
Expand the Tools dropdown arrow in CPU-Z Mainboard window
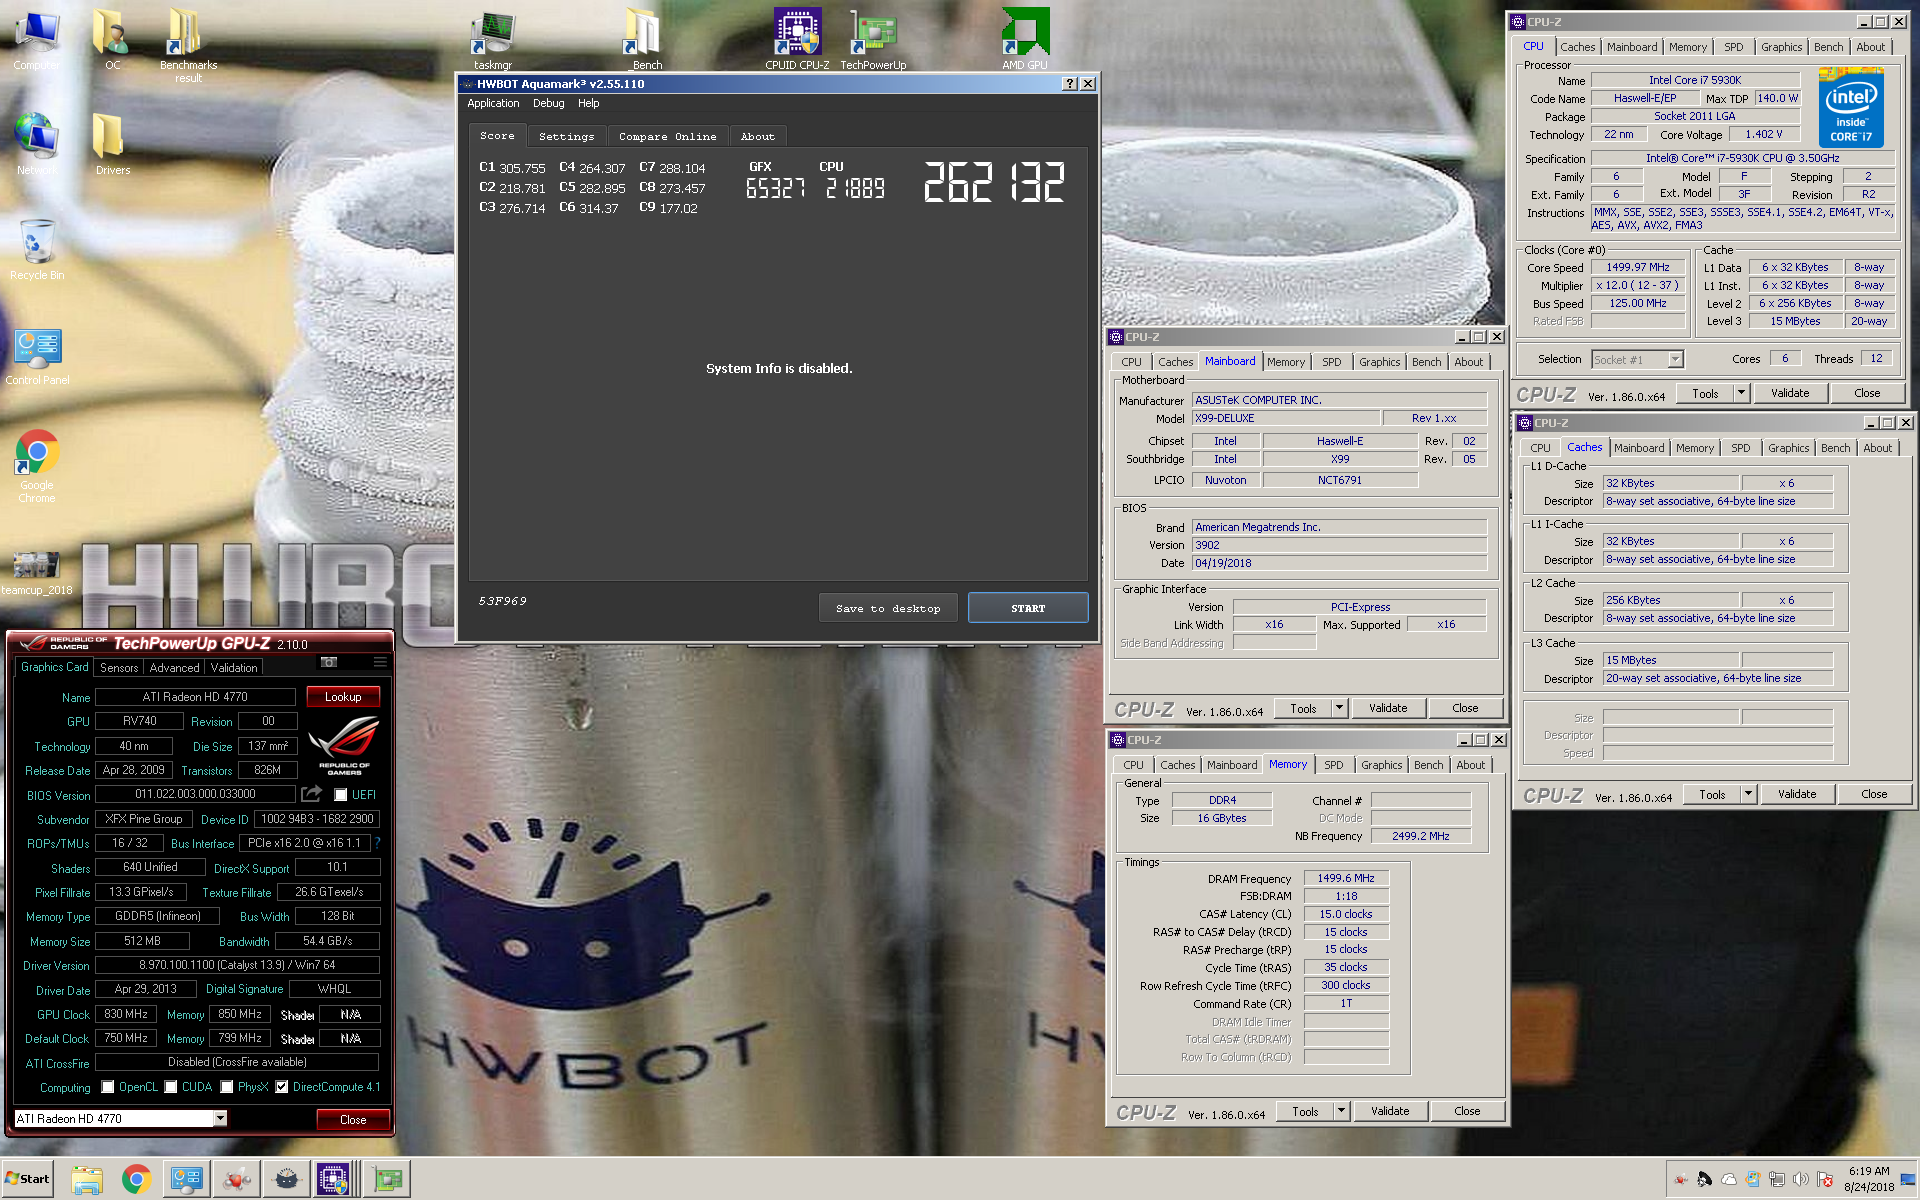(x=1339, y=708)
